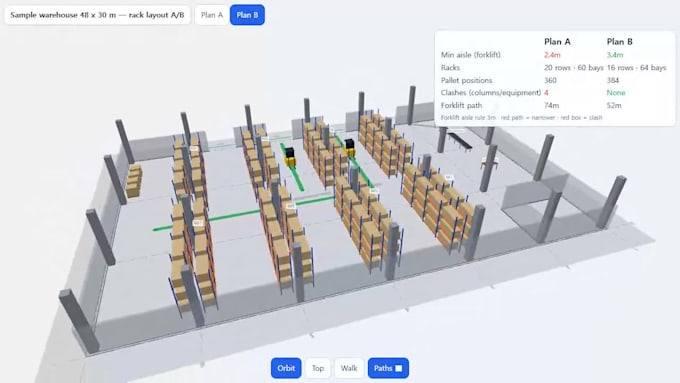The image size is (680, 383).
Task: Click the 'Pallet positions' row label
Action: click(466, 80)
